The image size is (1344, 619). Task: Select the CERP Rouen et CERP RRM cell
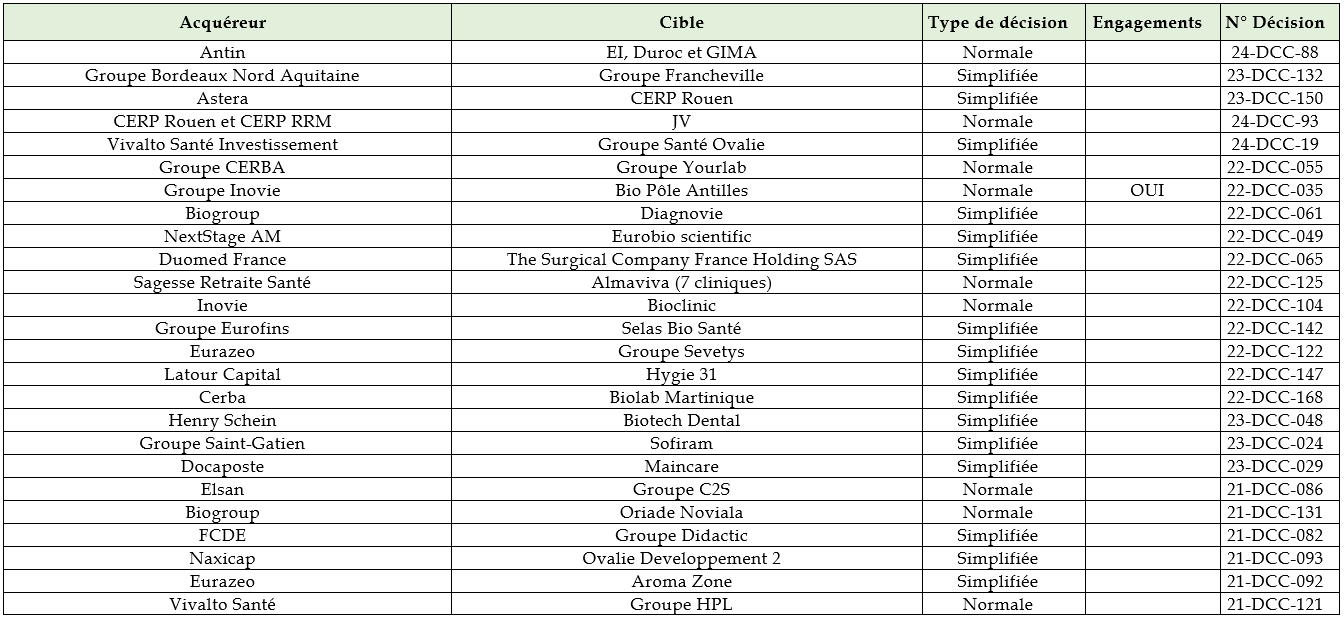[222, 121]
